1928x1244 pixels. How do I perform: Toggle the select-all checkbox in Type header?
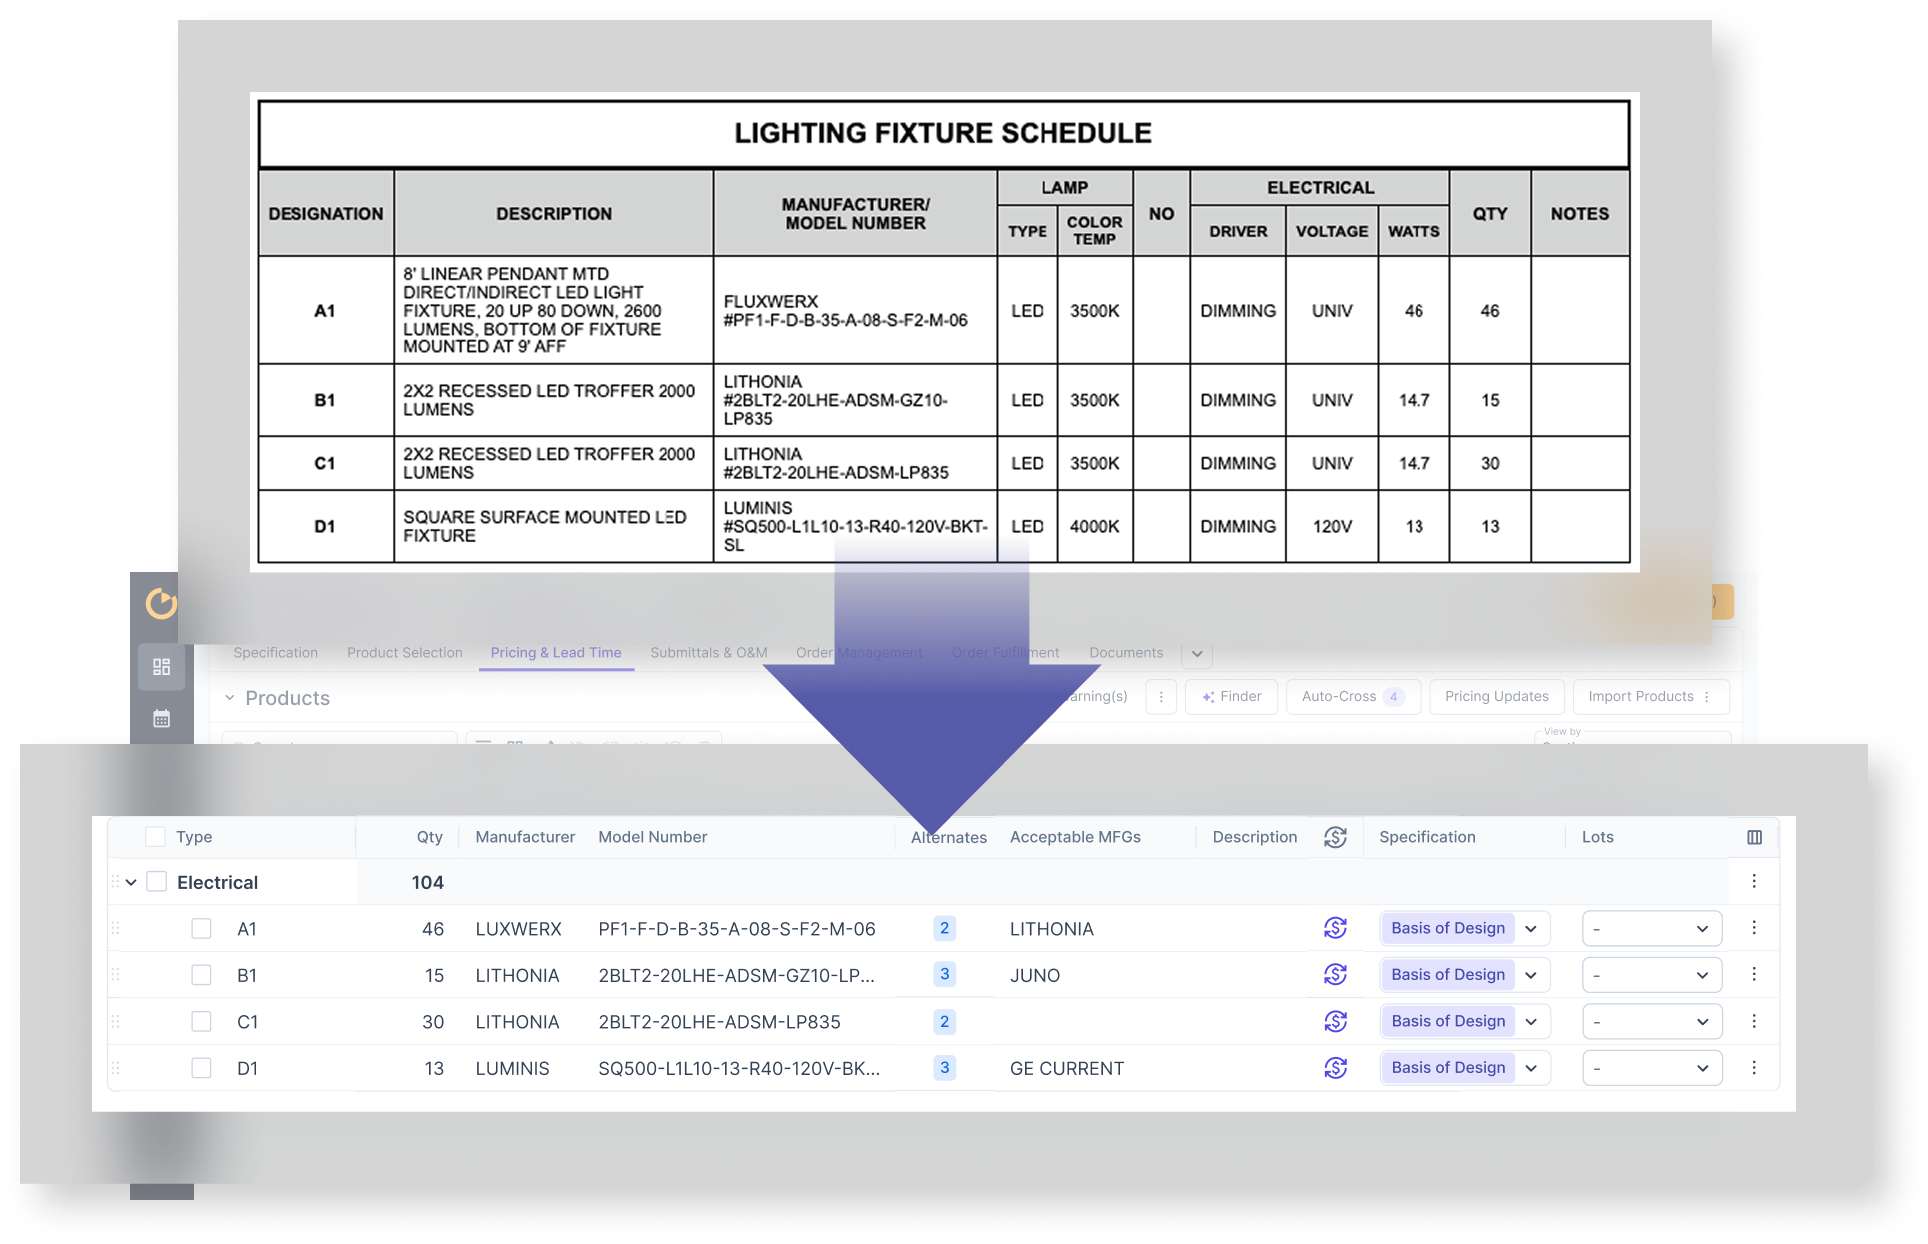[x=155, y=837]
